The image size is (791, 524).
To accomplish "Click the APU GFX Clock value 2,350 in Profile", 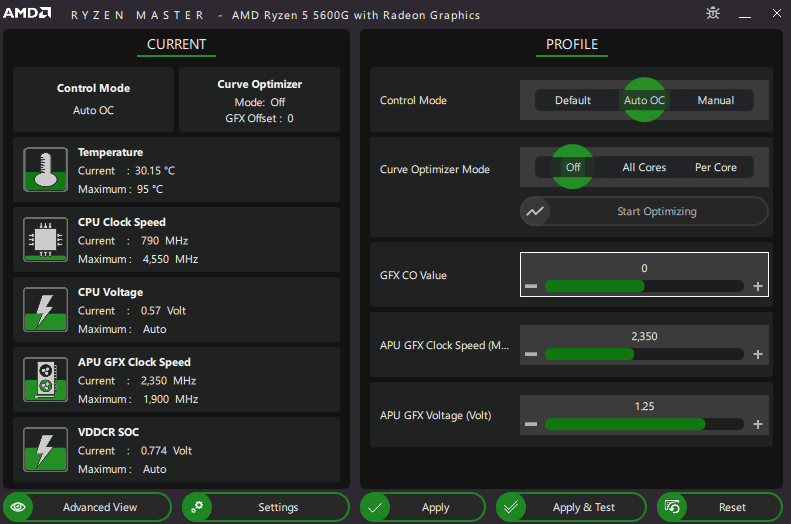I will pos(644,336).
